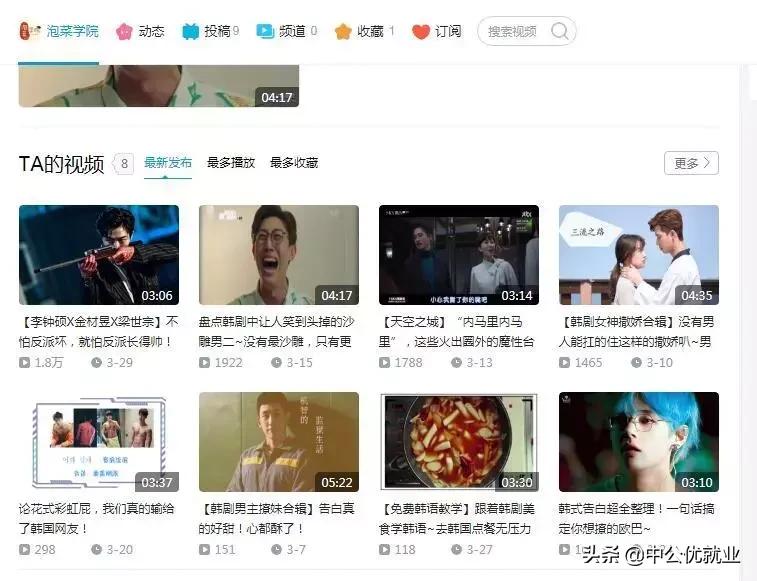Click play-count icon beside 1465
Image resolution: width=757 pixels, height=581 pixels.
pyautogui.click(x=565, y=362)
